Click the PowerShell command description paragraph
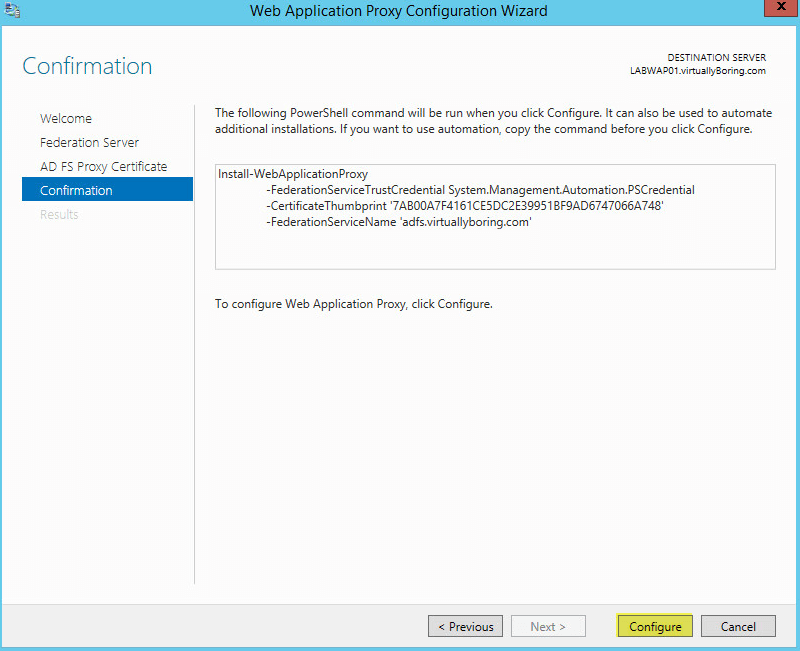This screenshot has width=800, height=651. (x=493, y=121)
